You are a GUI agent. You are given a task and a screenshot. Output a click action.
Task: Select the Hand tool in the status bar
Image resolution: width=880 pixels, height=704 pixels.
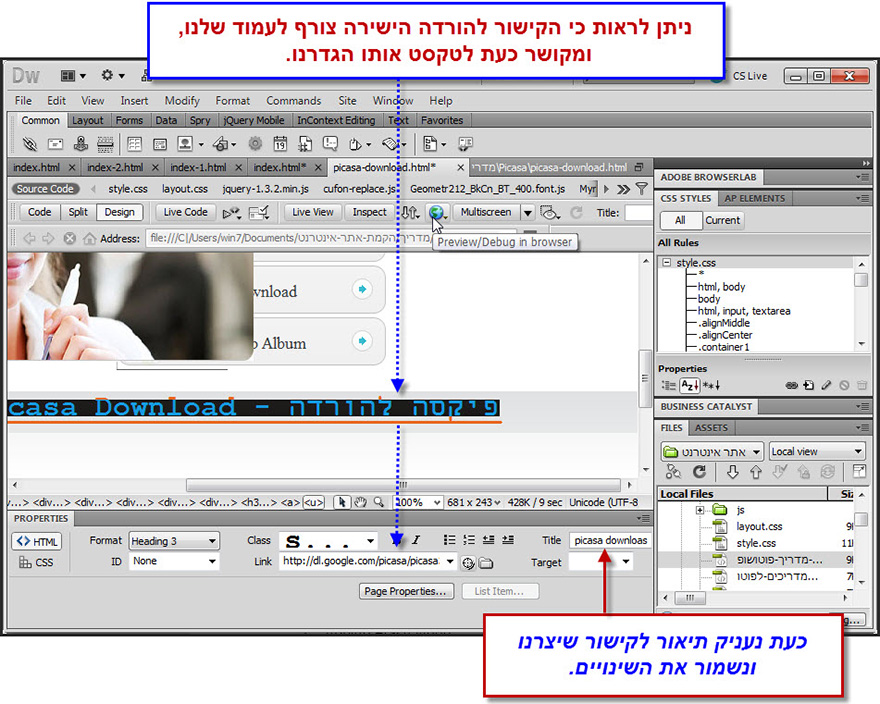pos(360,502)
